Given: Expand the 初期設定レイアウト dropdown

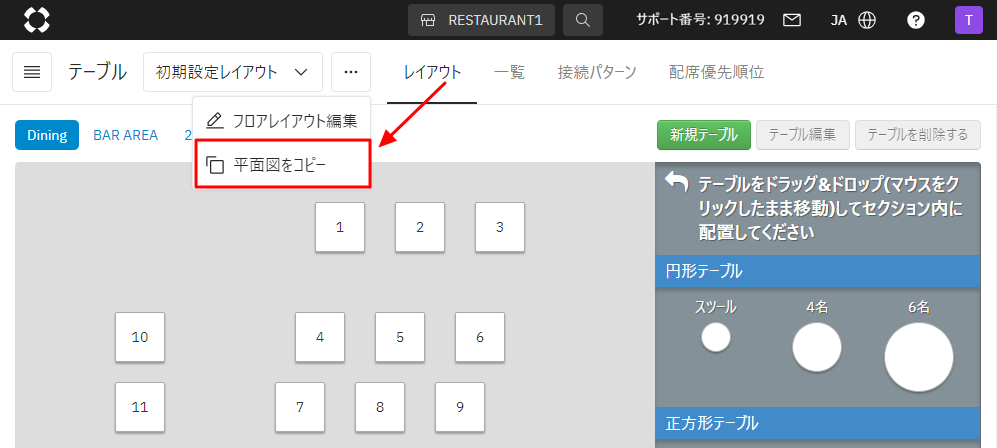Looking at the screenshot, I should pos(232,72).
